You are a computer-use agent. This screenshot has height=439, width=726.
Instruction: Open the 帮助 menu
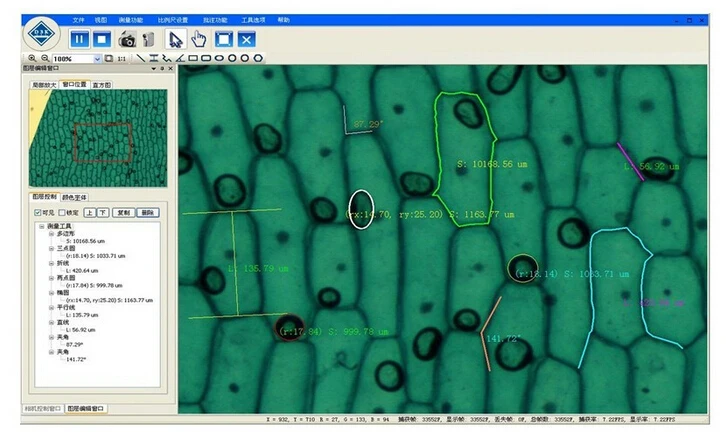(x=283, y=20)
